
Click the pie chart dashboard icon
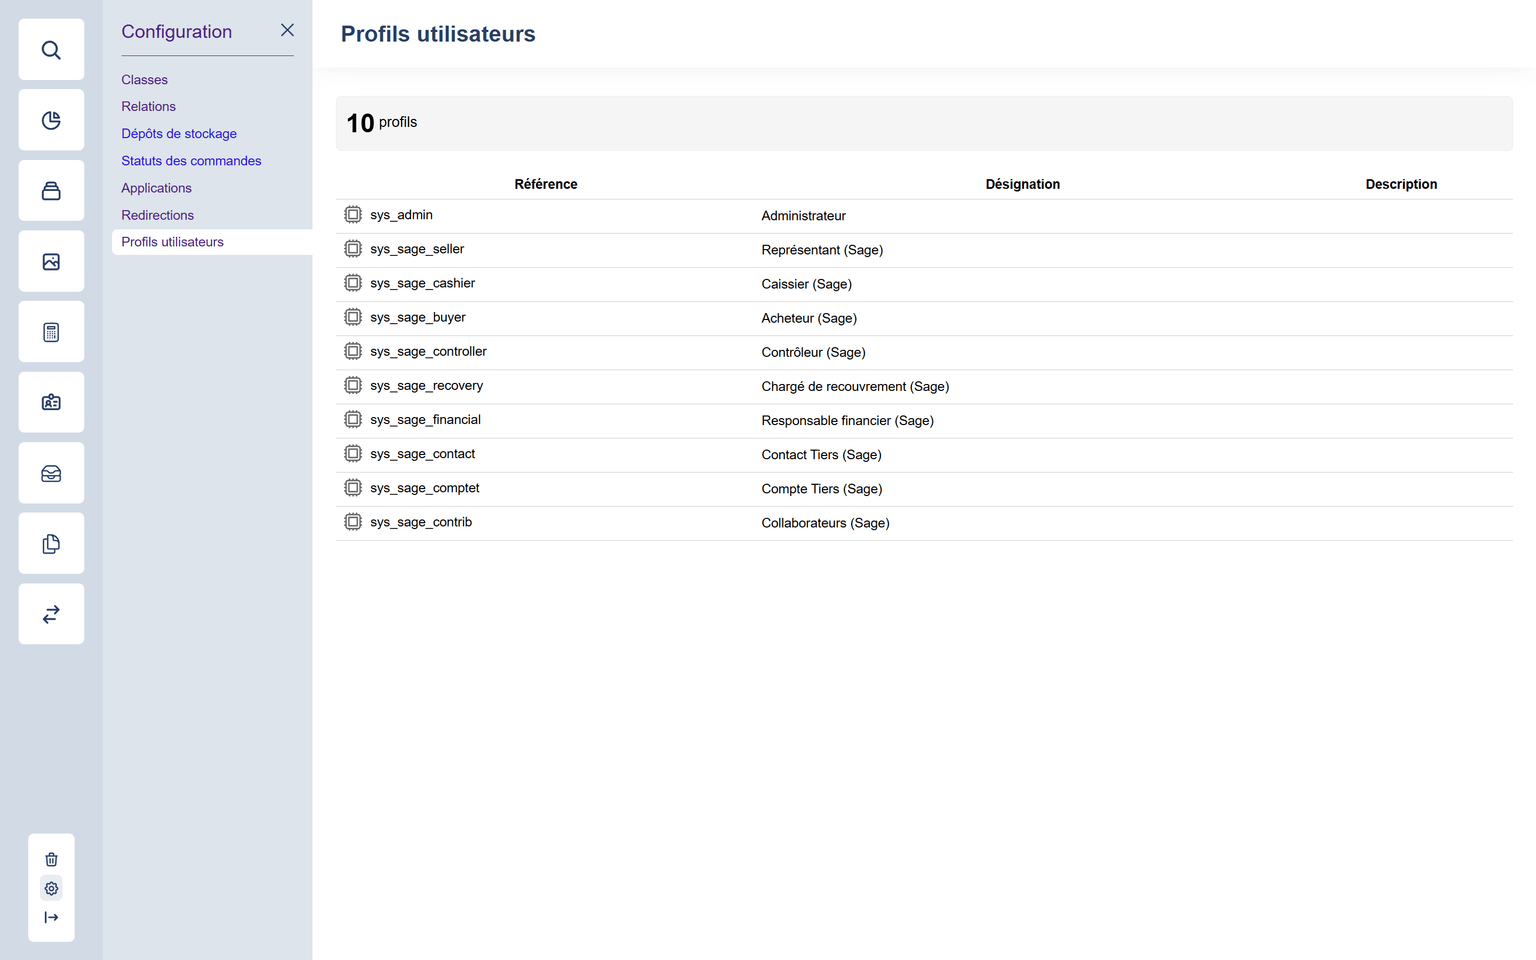click(51, 120)
